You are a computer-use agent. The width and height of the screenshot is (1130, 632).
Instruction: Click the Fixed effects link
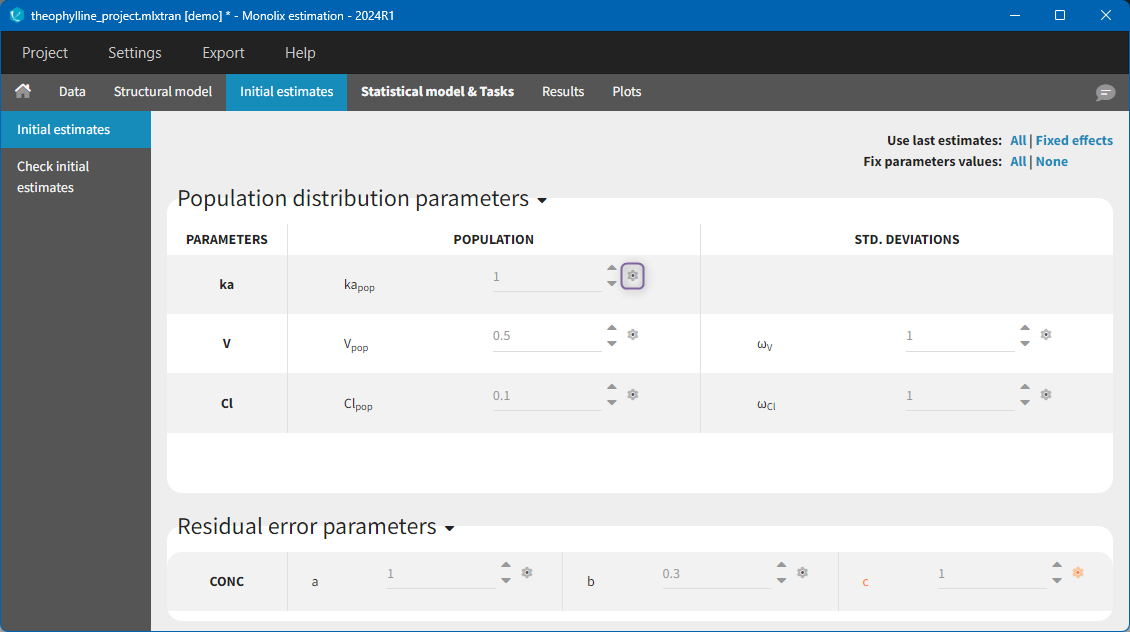1074,141
